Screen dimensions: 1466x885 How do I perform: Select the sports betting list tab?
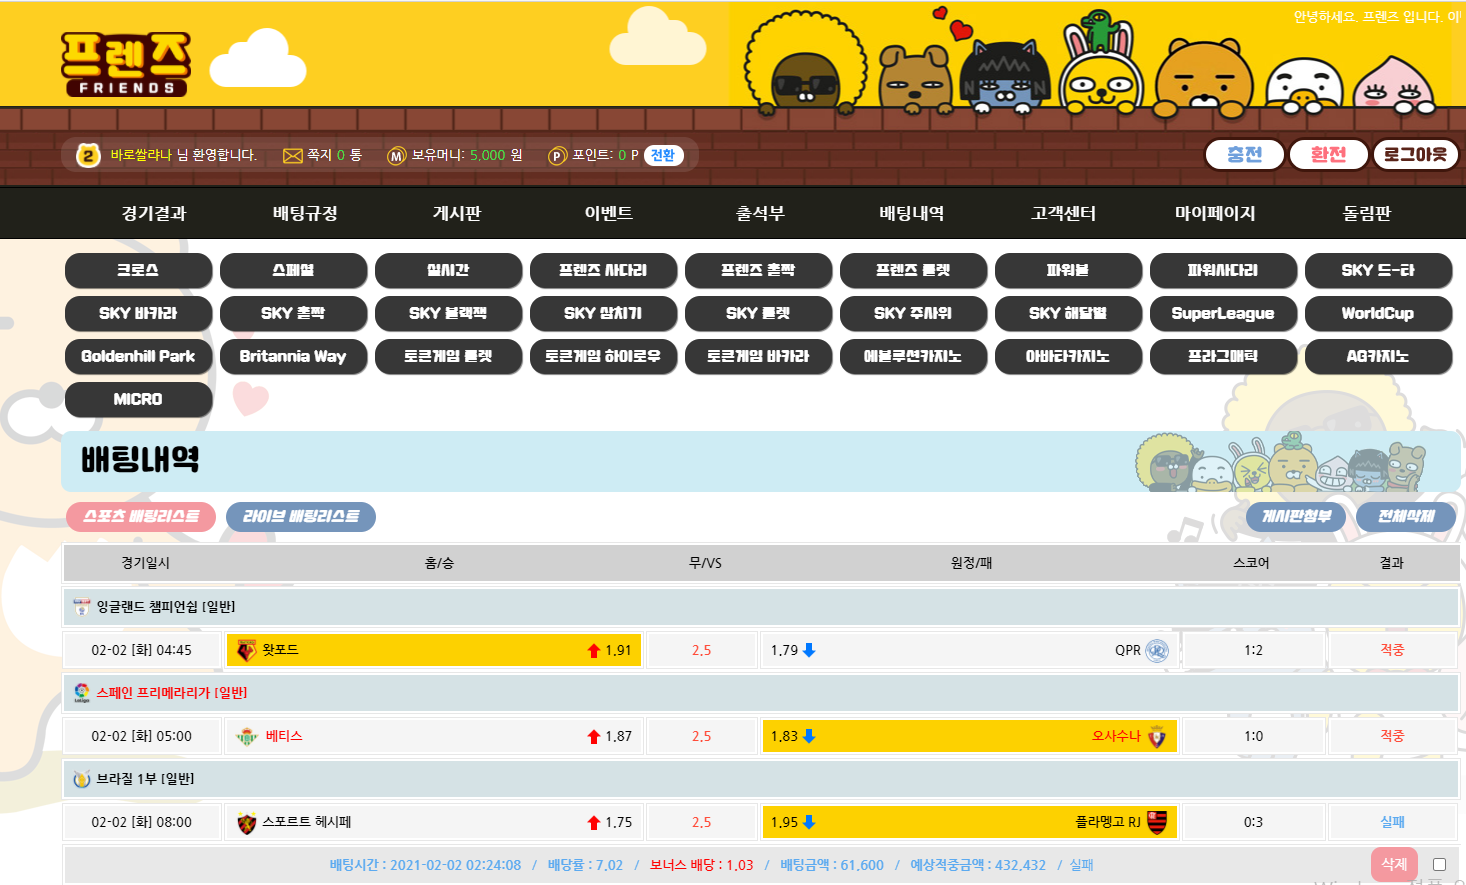click(141, 517)
